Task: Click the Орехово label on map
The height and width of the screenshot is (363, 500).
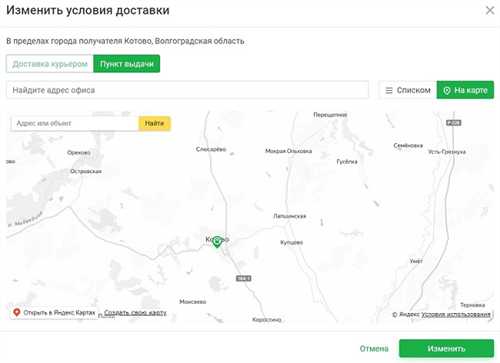Action: pyautogui.click(x=79, y=153)
